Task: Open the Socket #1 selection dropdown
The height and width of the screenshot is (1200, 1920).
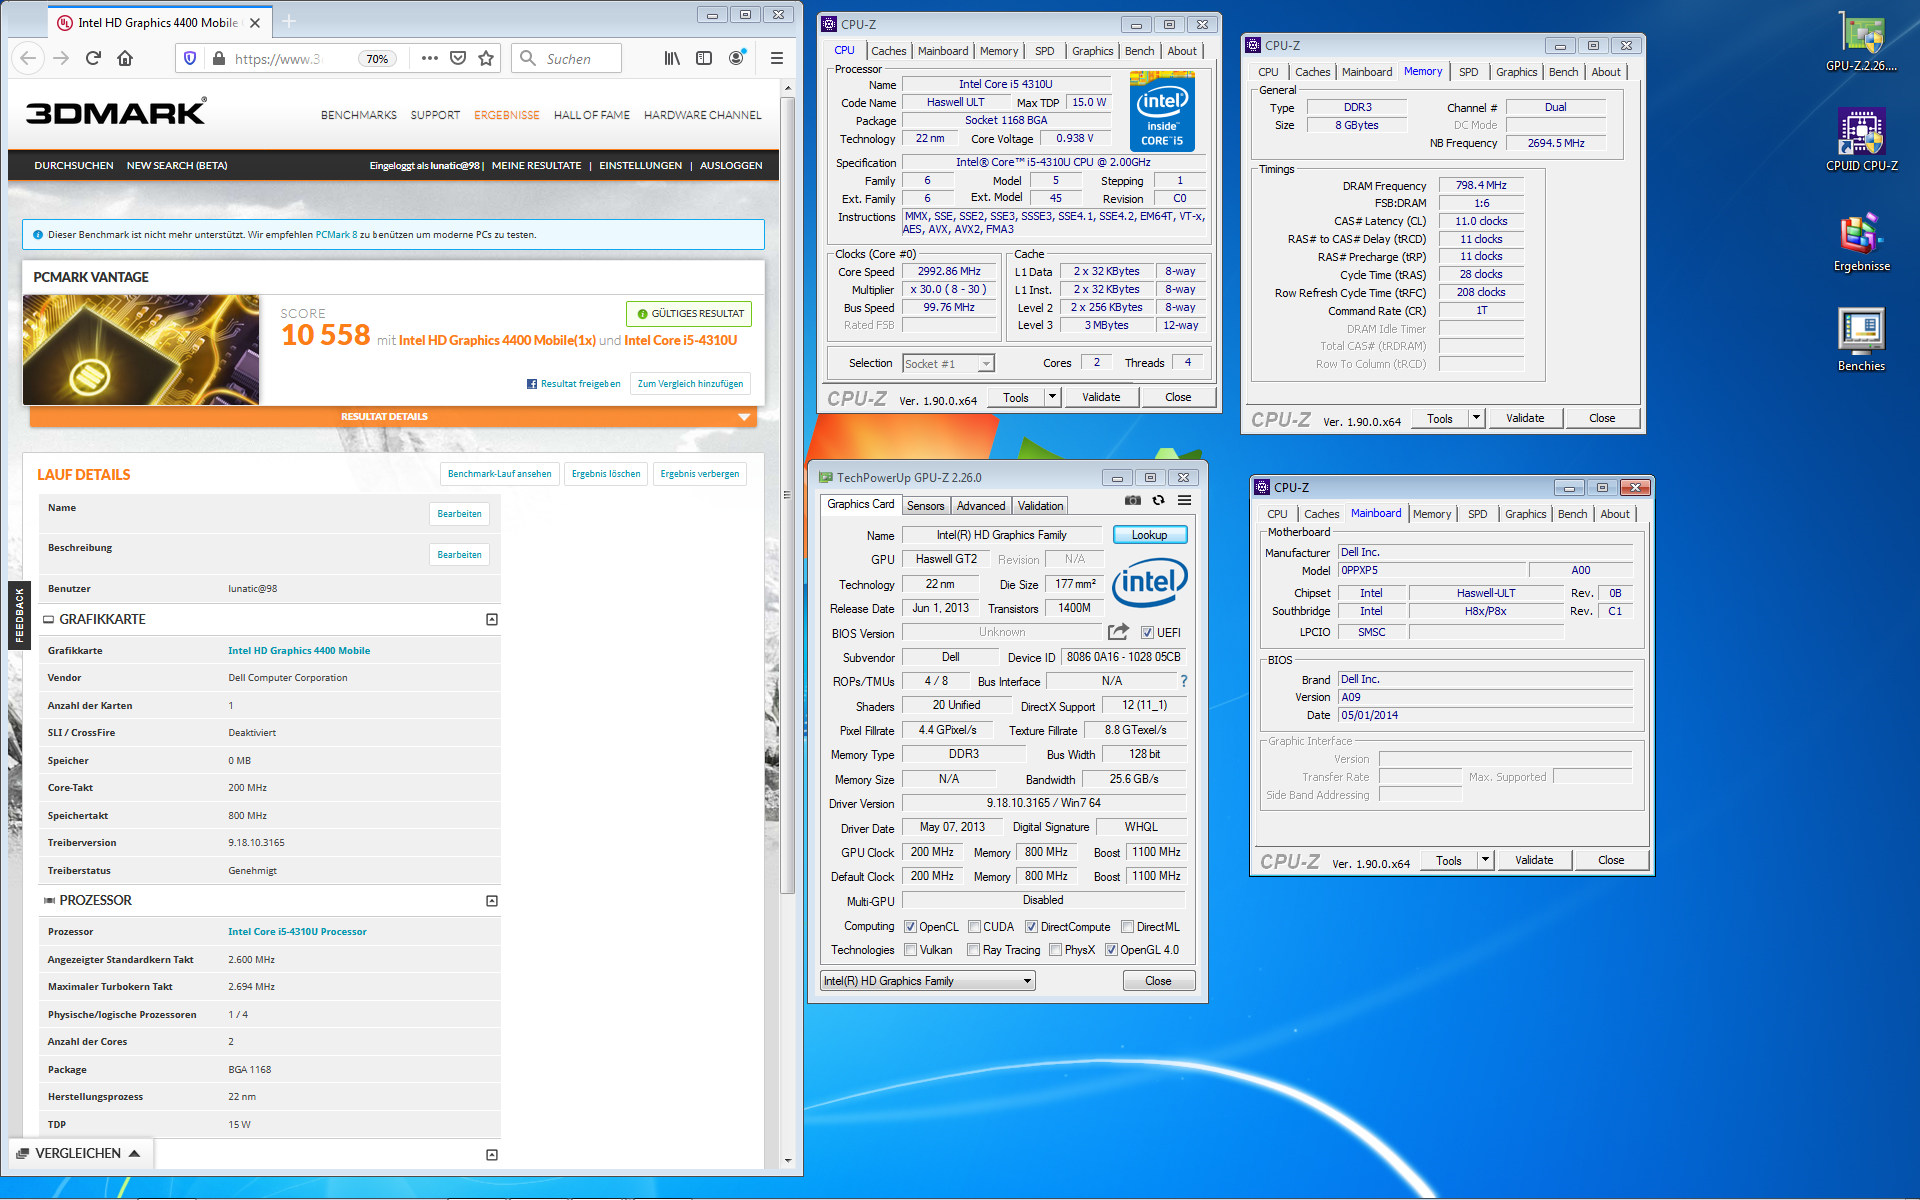Action: tap(948, 364)
